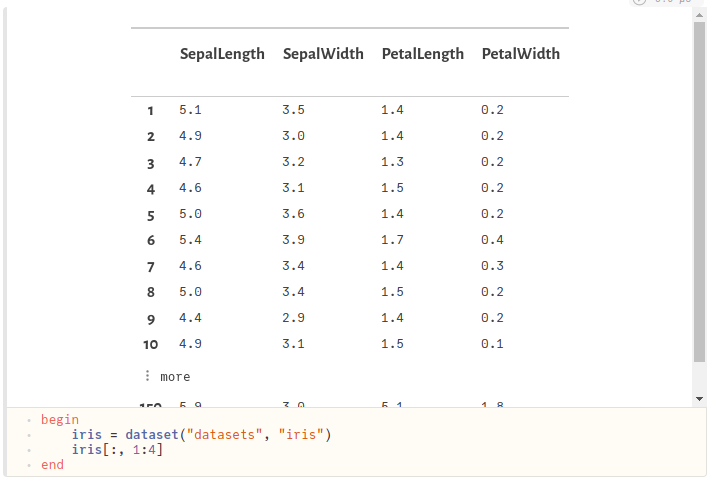
Task: Click SepalLength value 4.9 in row 10
Action: pos(190,344)
